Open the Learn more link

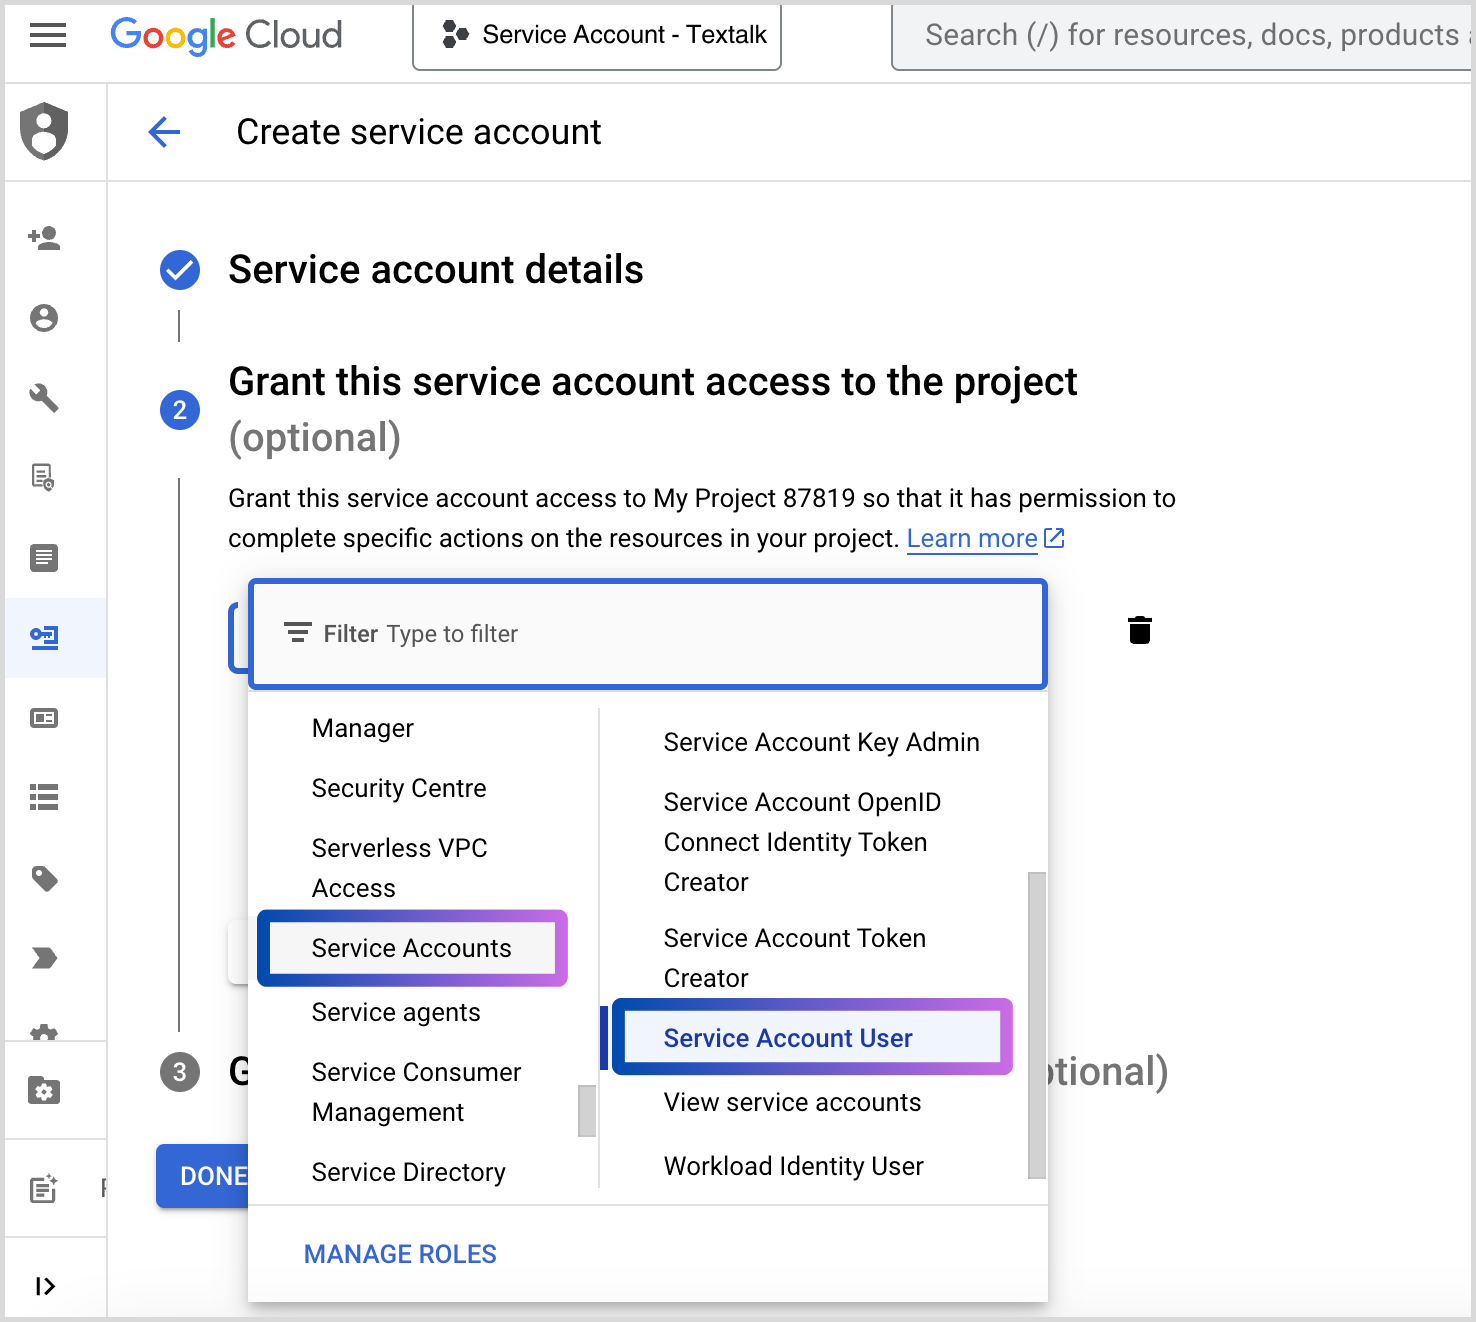pos(972,538)
